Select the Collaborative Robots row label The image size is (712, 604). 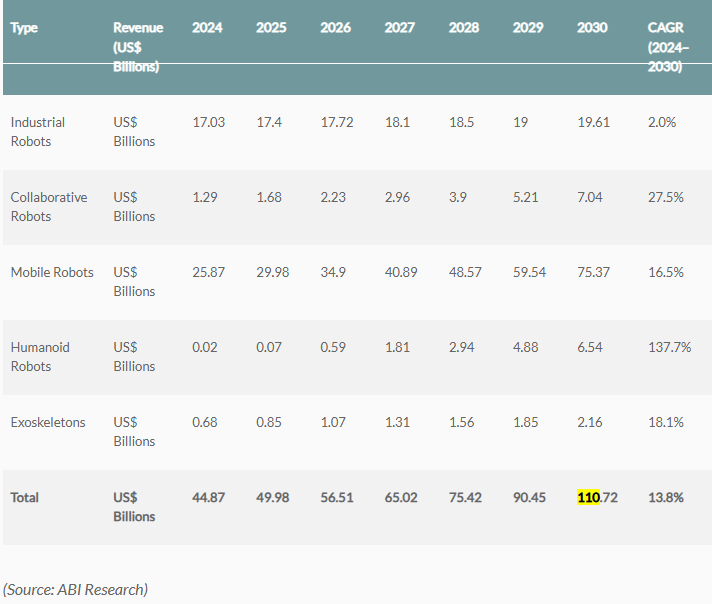pyautogui.click(x=49, y=206)
